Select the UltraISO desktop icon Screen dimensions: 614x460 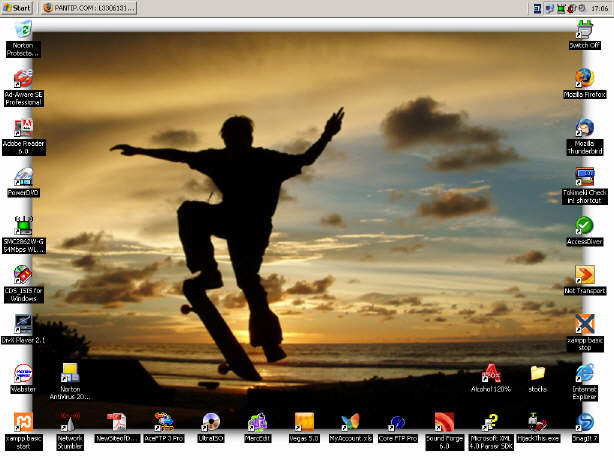[211, 428]
